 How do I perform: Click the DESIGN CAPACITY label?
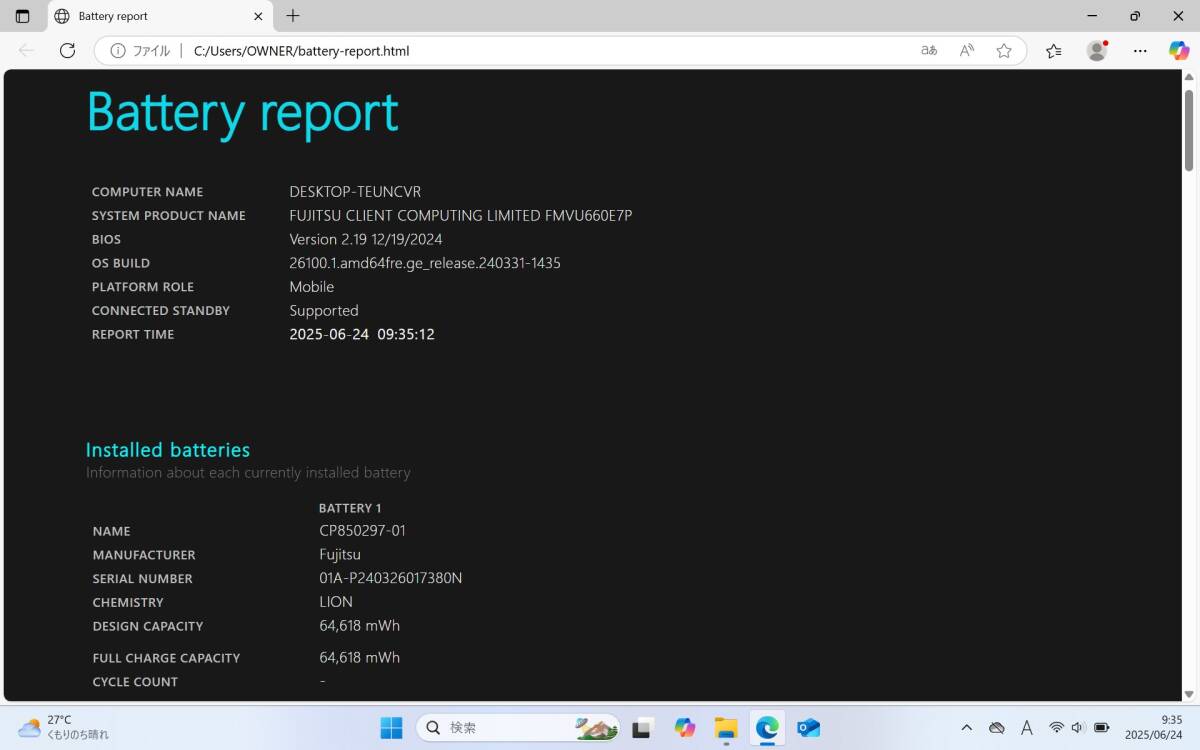pos(148,627)
